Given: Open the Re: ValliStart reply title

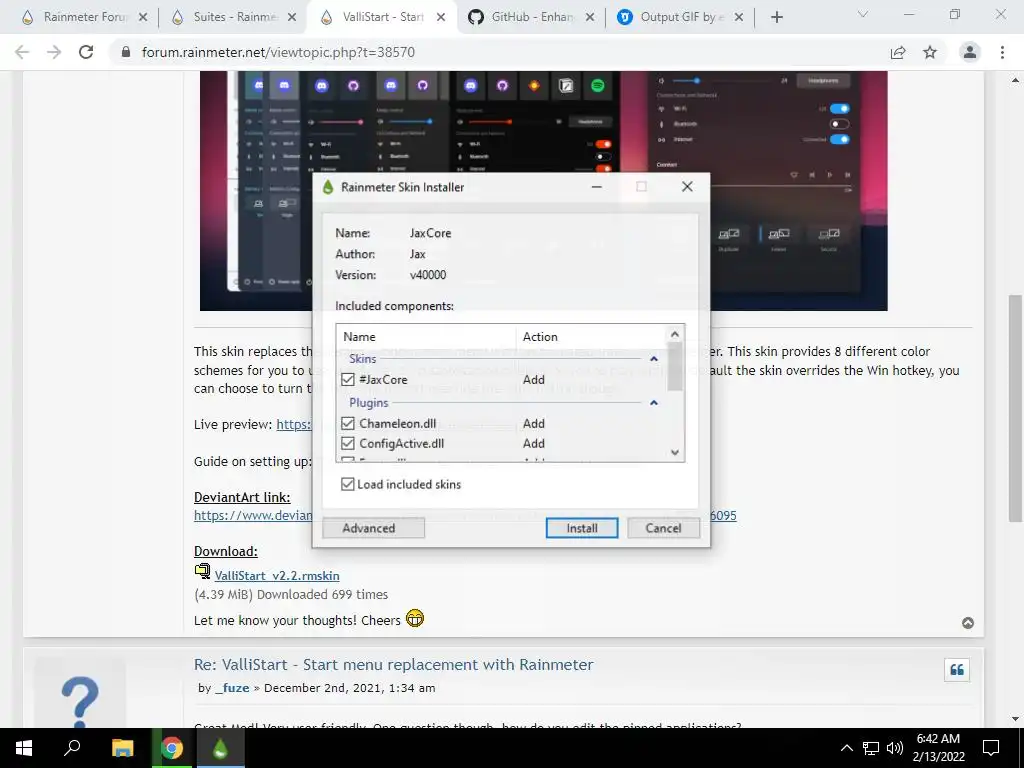Looking at the screenshot, I should 393,664.
